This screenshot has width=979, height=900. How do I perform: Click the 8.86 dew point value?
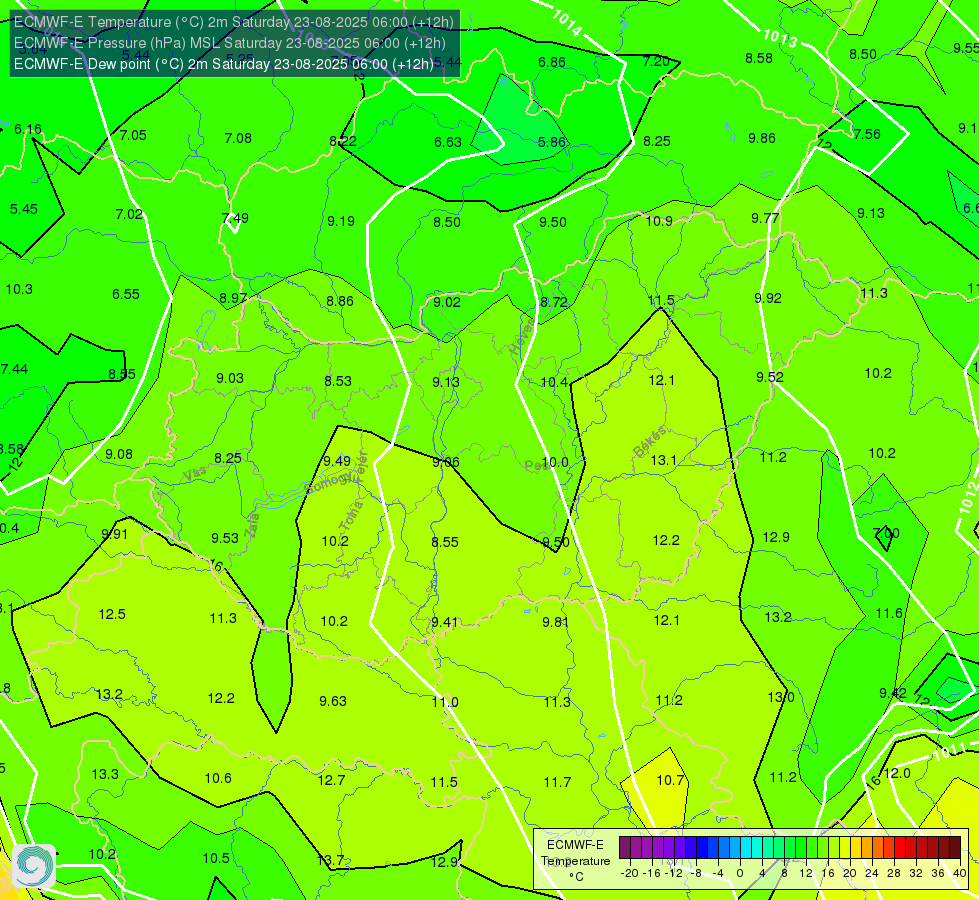340,301
